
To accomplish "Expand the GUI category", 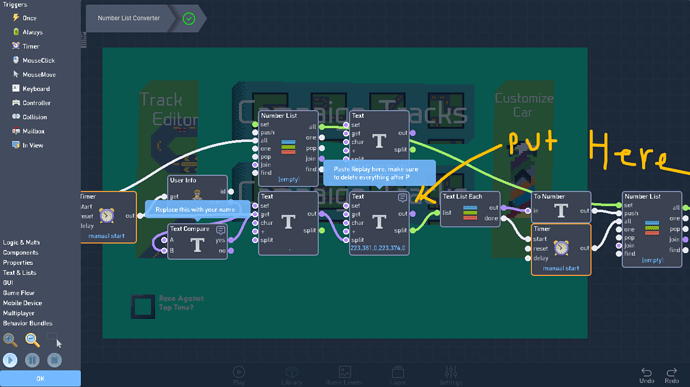I will tap(8, 283).
